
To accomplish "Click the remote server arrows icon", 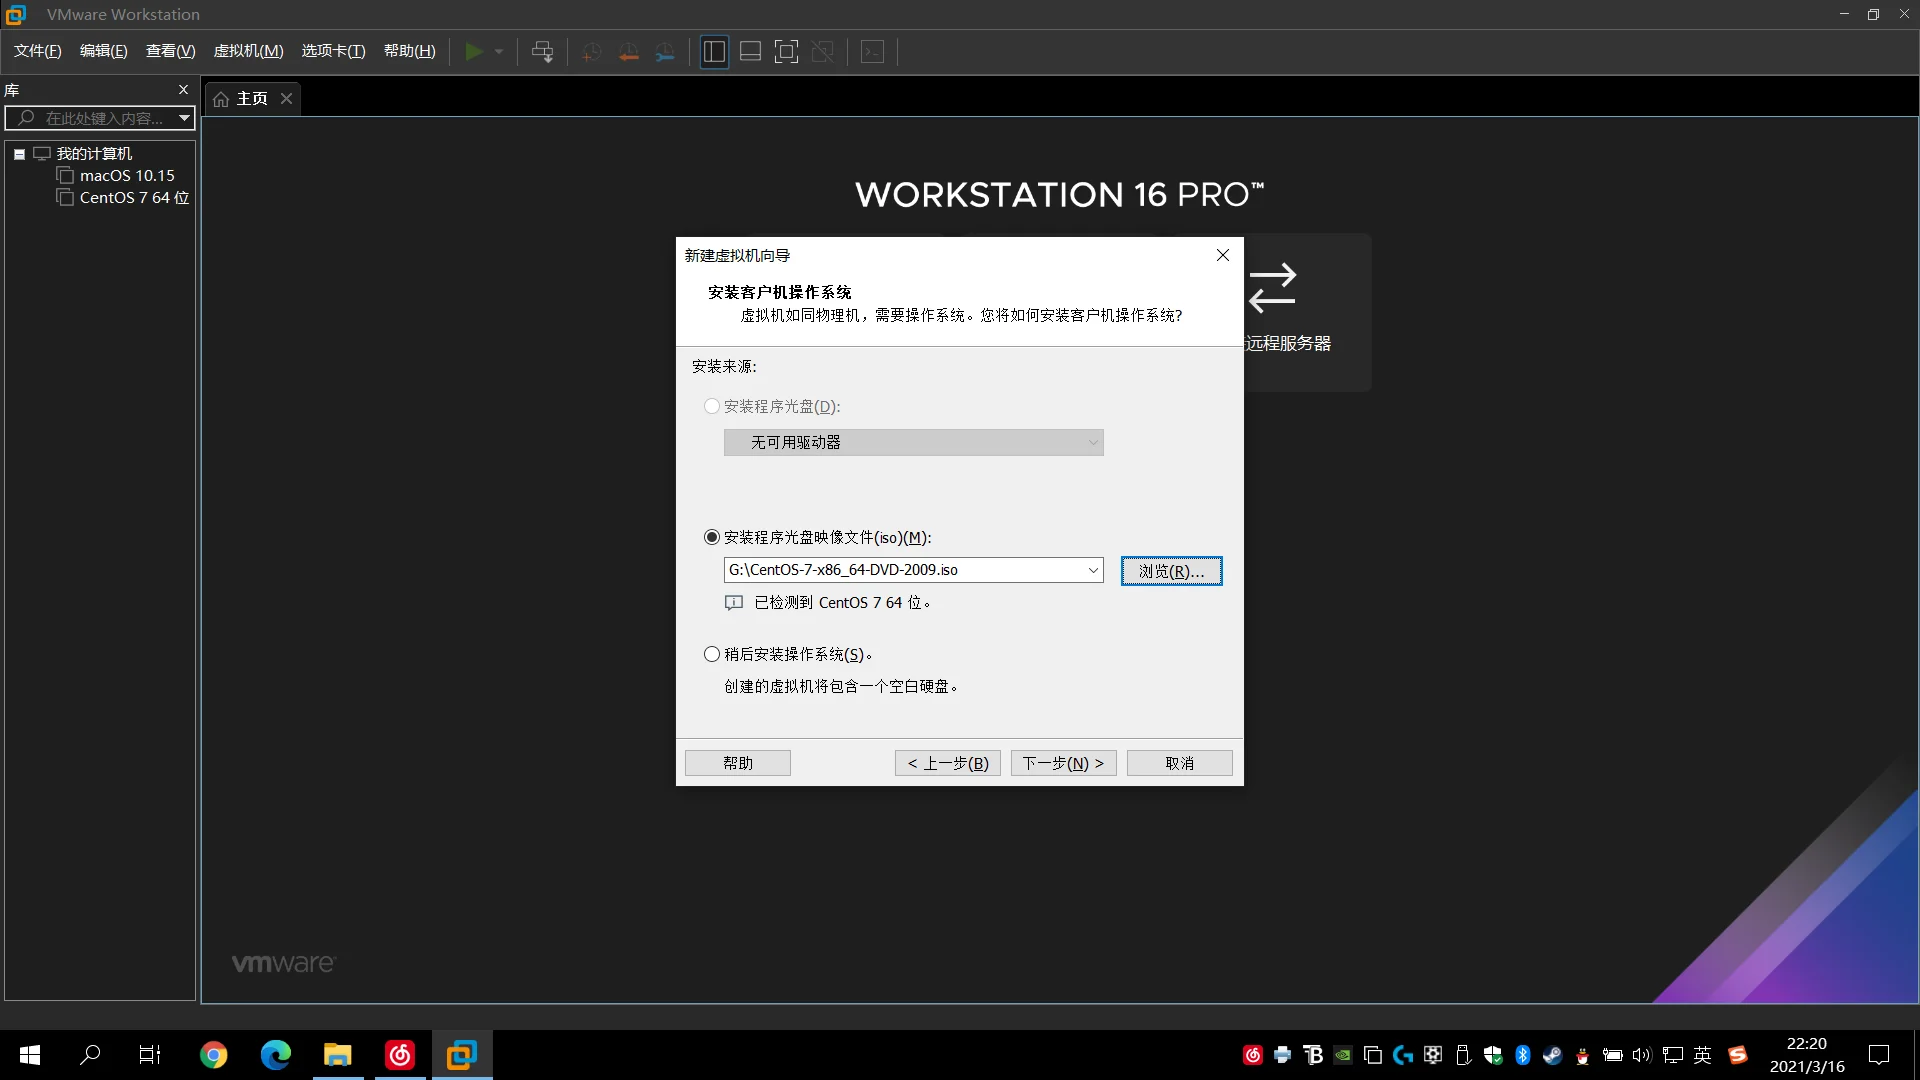I will point(1272,288).
